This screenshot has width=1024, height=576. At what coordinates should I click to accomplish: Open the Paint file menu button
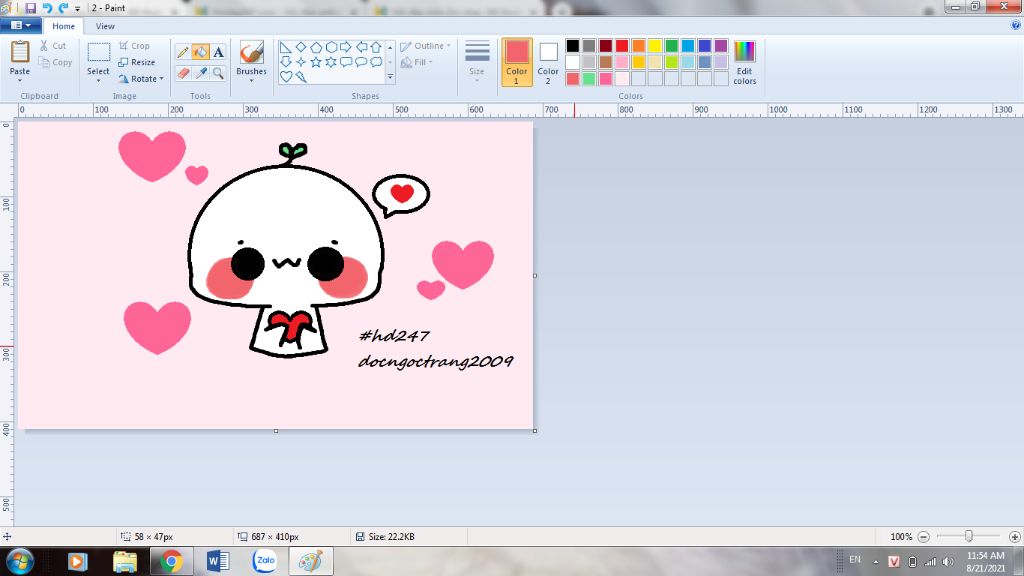click(x=20, y=26)
